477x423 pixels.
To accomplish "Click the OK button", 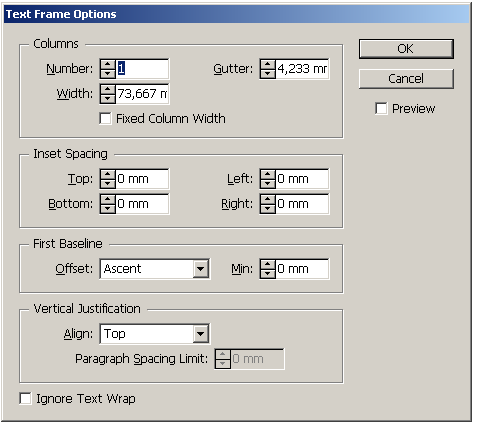I will (406, 49).
